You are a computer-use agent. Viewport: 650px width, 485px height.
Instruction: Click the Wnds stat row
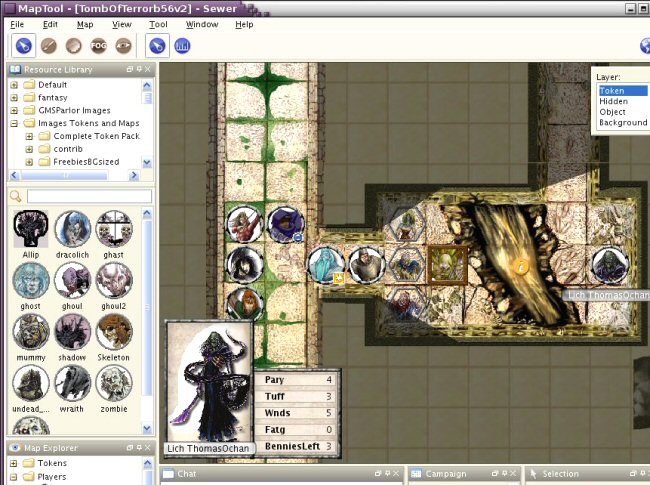298,413
